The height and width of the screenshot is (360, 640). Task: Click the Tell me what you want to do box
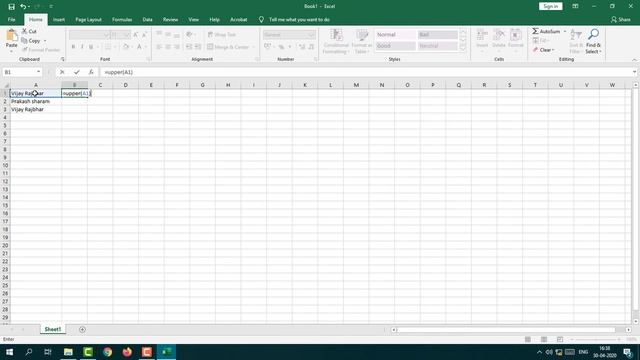click(x=299, y=20)
